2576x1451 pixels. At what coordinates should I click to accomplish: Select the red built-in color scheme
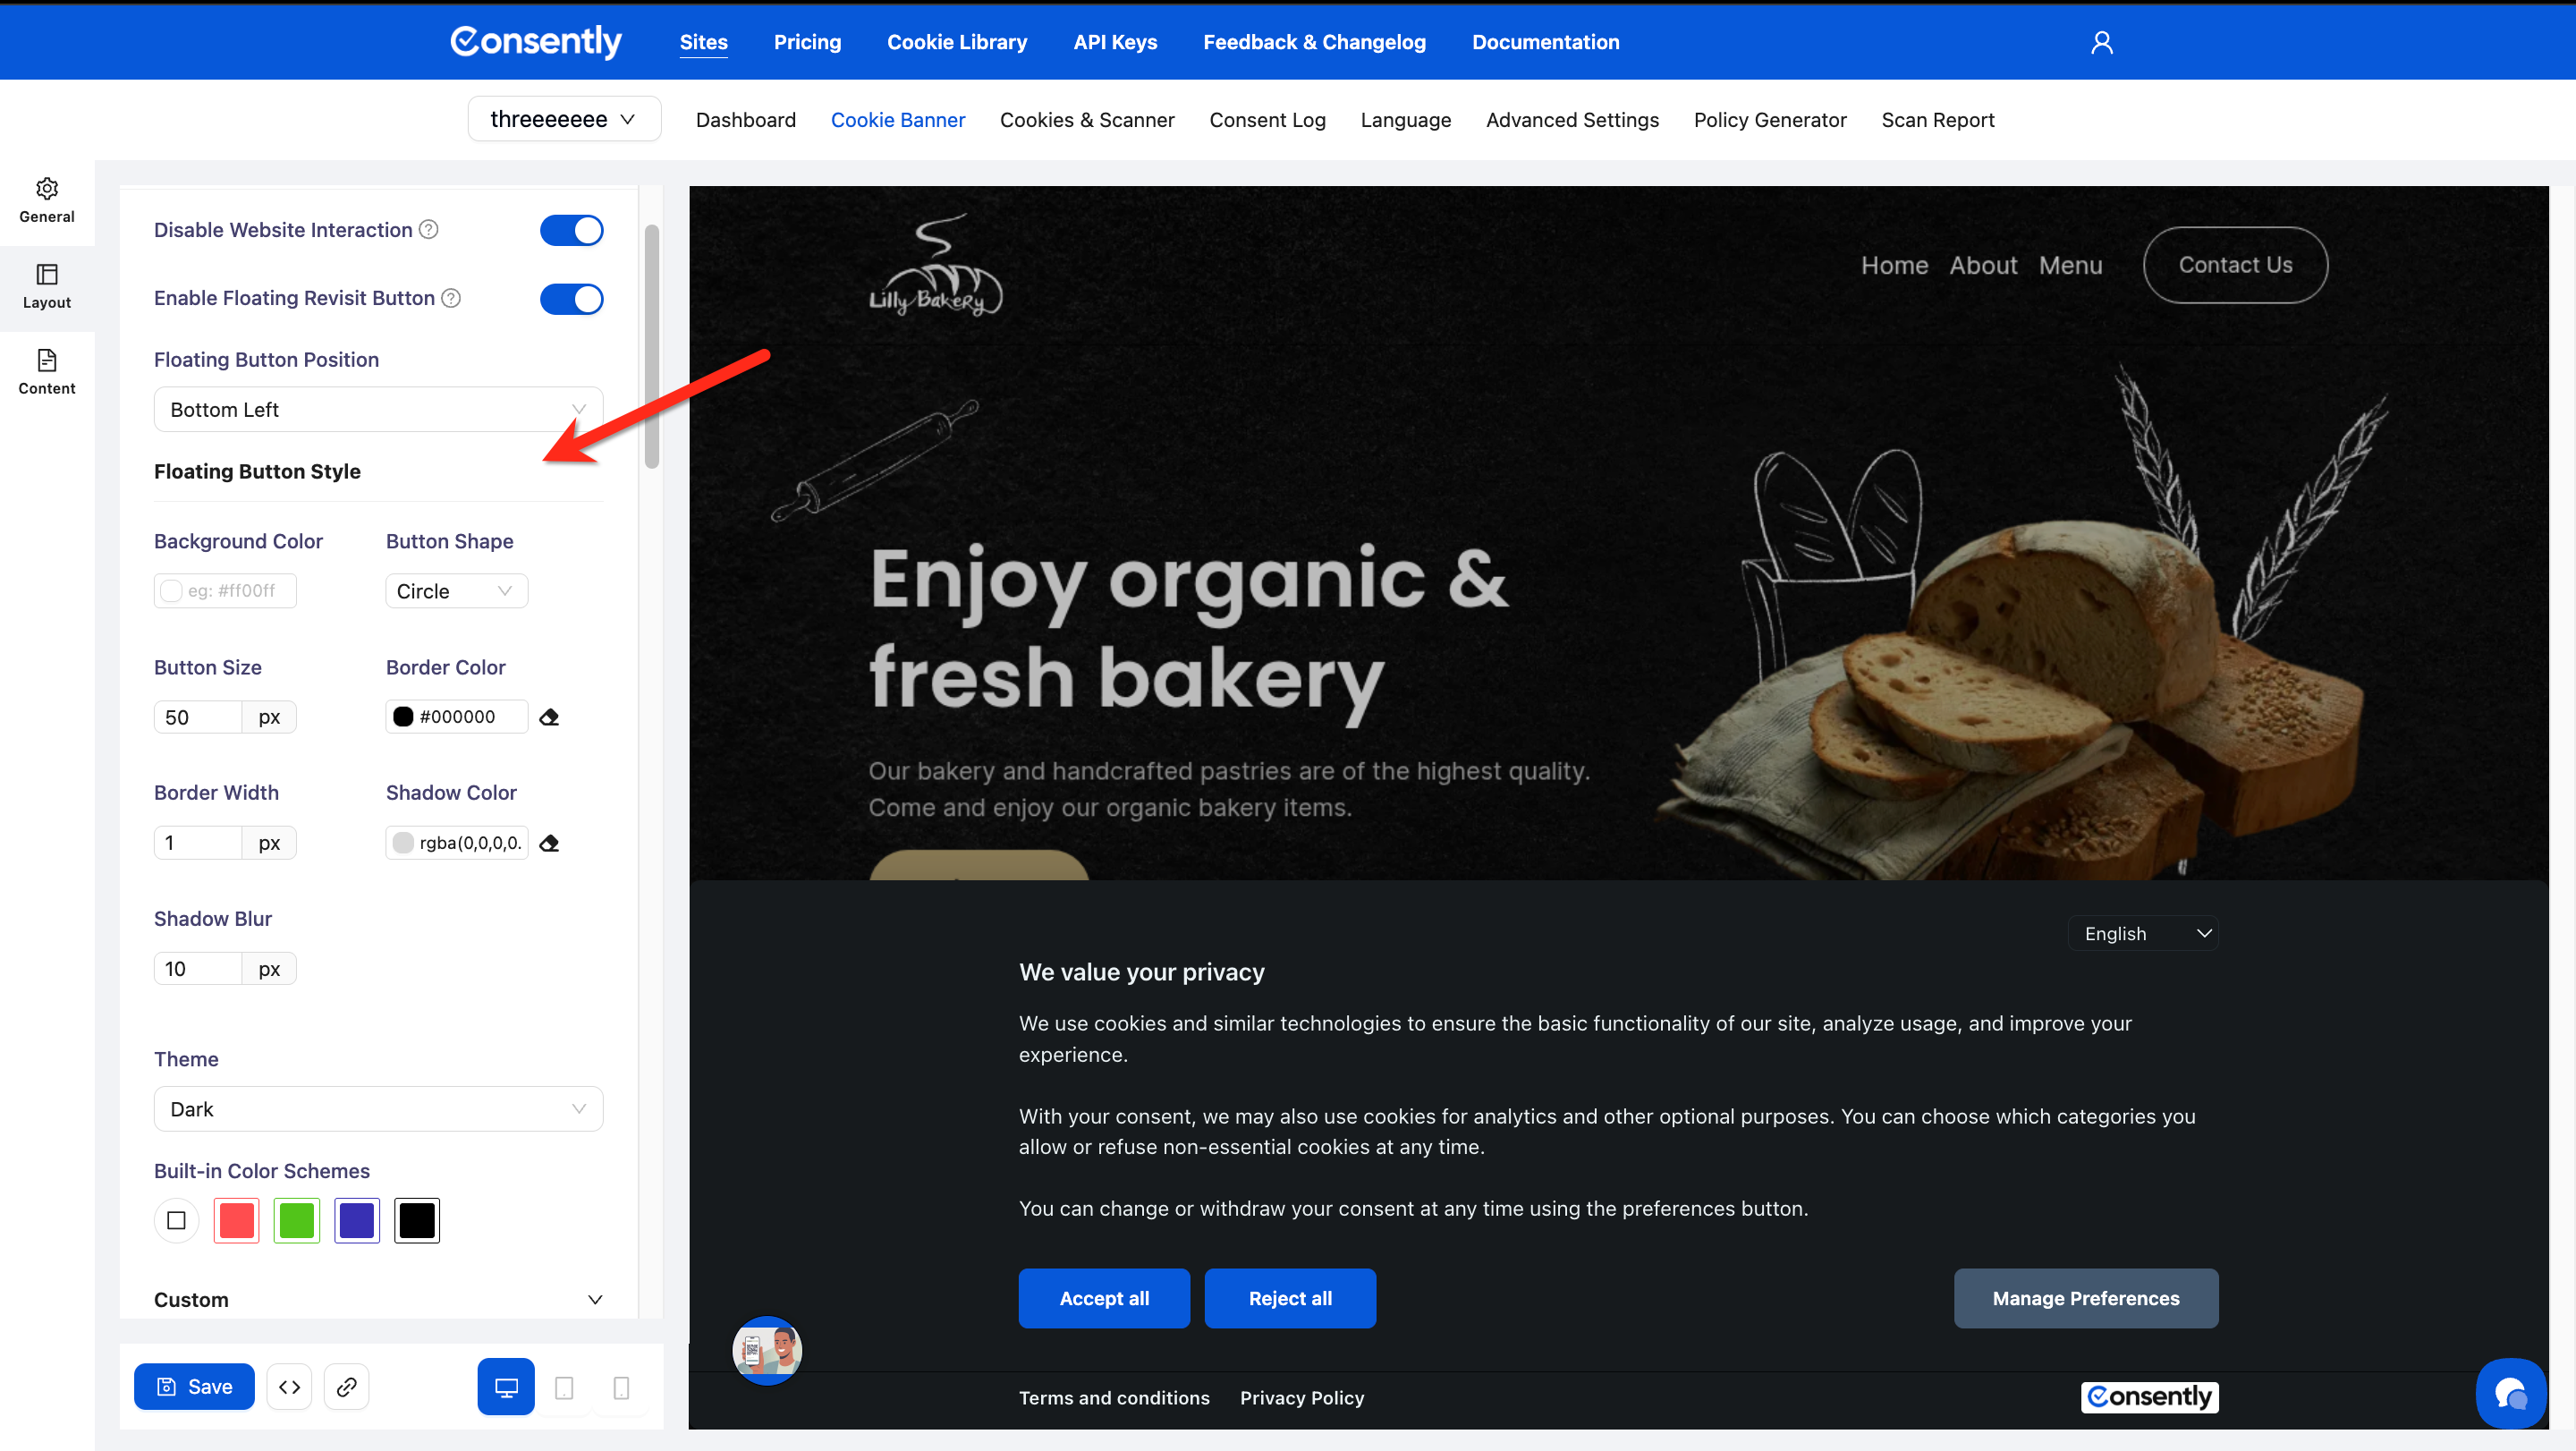236,1220
